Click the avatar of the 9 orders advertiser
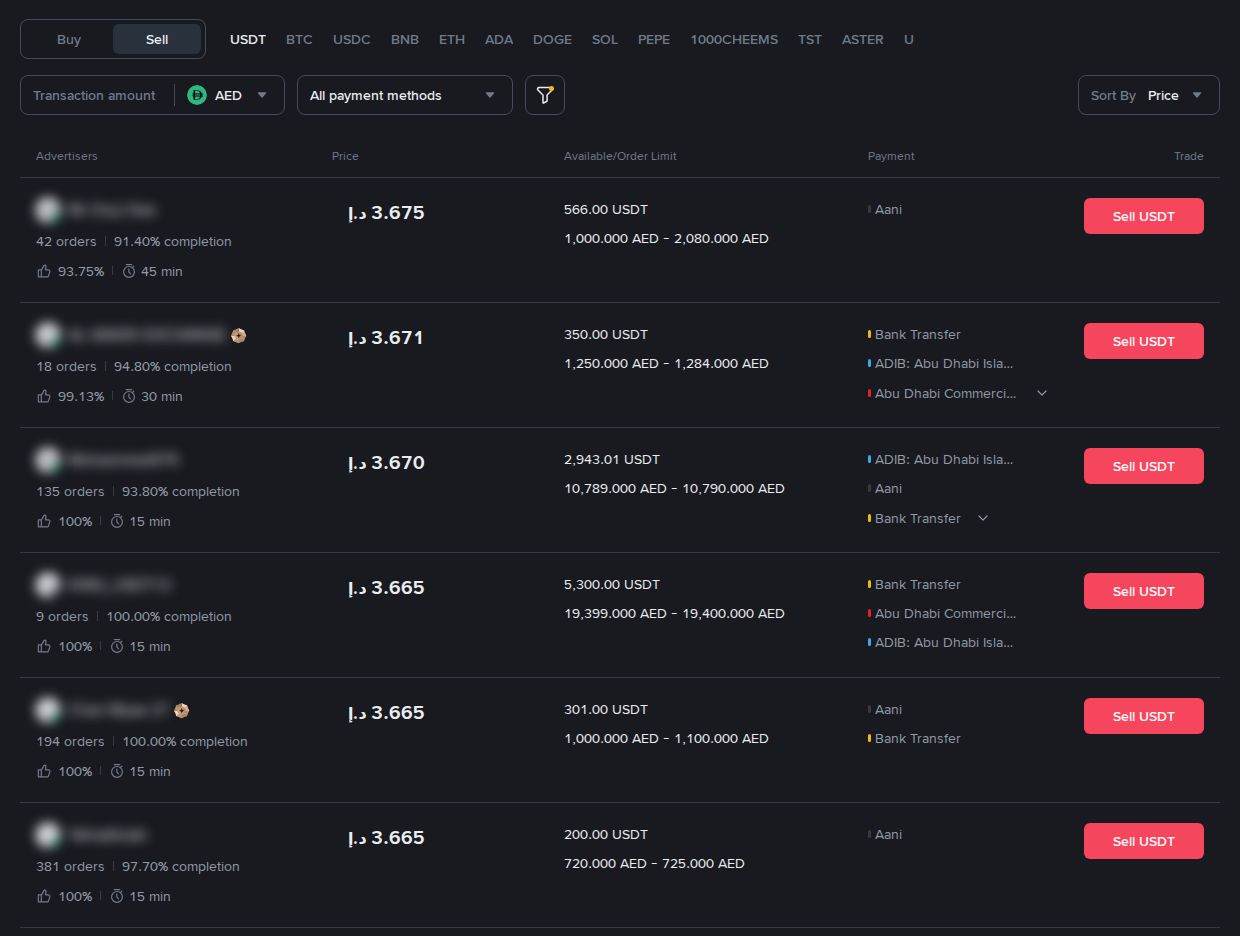The width and height of the screenshot is (1240, 936). point(46,585)
